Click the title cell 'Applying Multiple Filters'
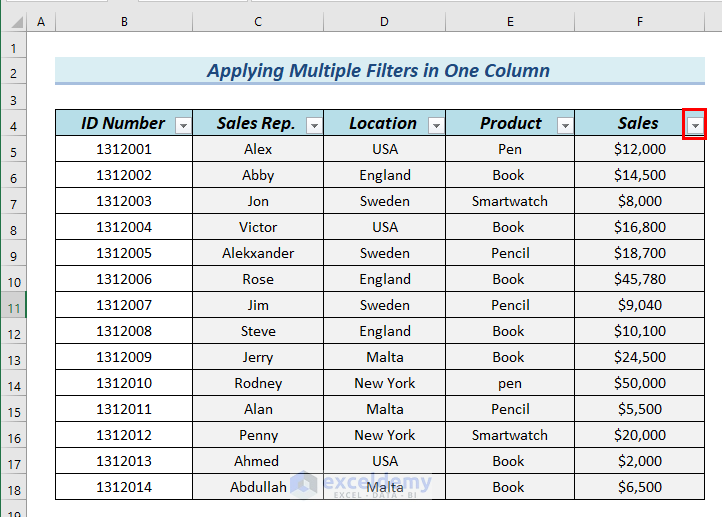 (x=379, y=70)
